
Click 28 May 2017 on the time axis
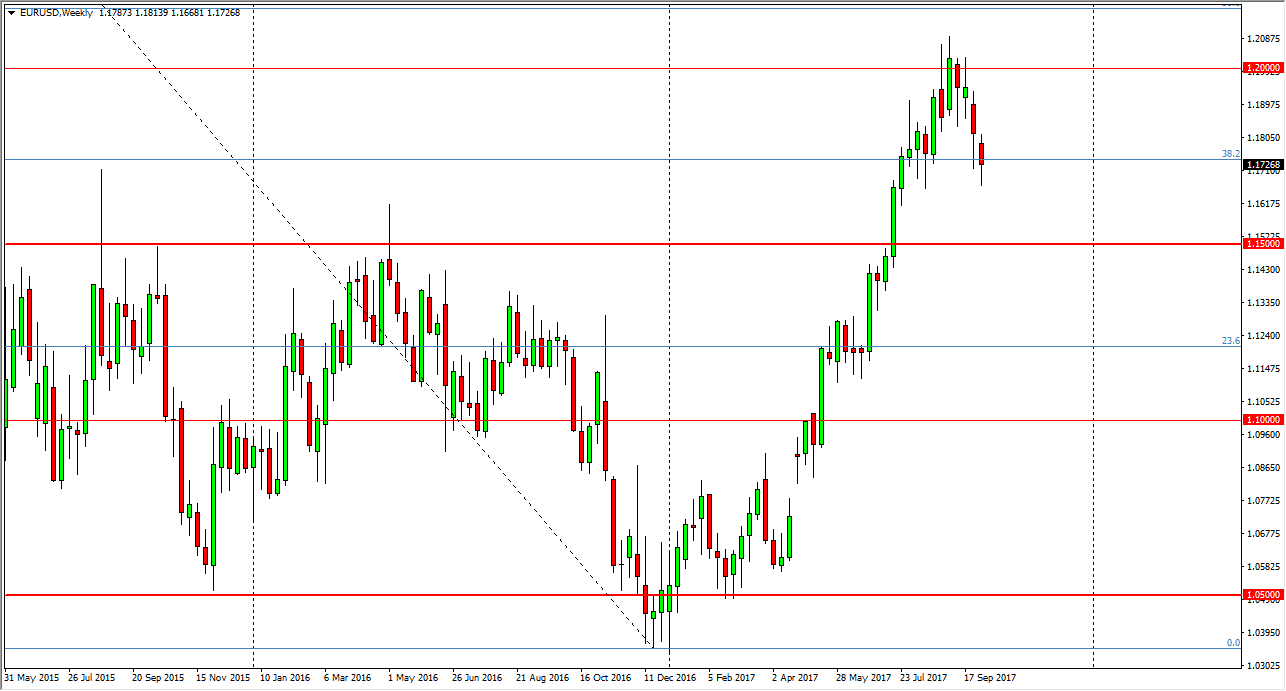coord(863,677)
